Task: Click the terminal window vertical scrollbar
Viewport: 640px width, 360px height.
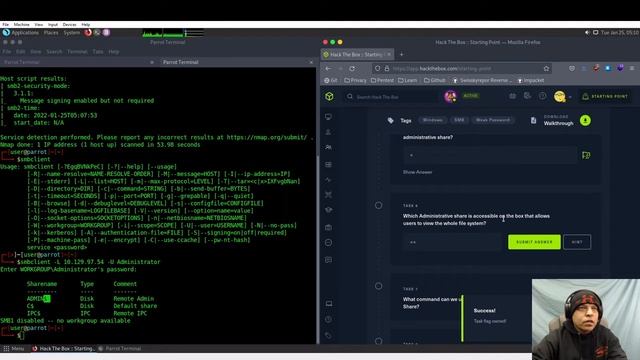Action: [x=318, y=249]
